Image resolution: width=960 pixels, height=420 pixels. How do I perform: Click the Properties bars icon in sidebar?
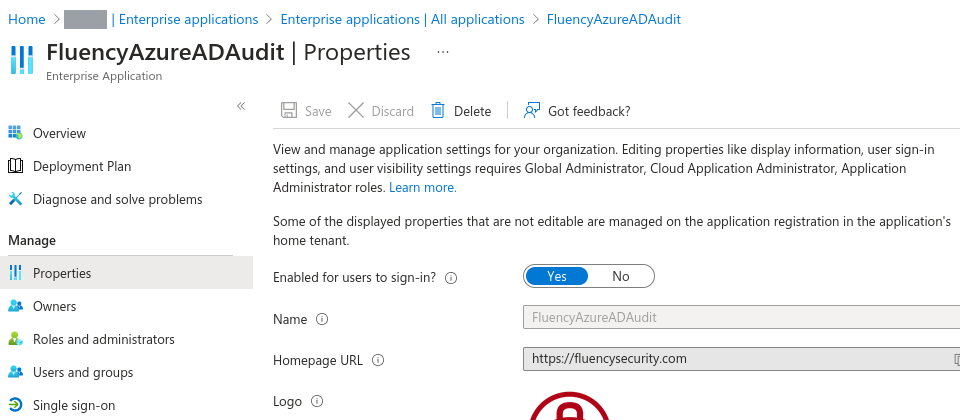(x=15, y=273)
